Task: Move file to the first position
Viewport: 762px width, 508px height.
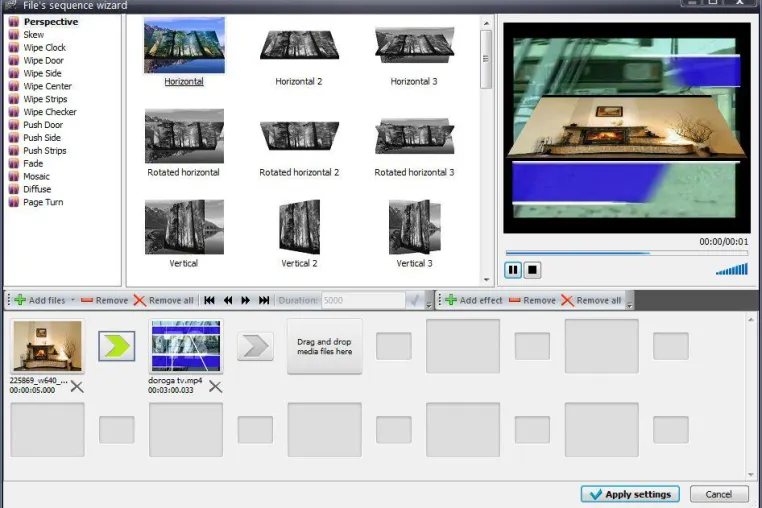Action: (209, 300)
